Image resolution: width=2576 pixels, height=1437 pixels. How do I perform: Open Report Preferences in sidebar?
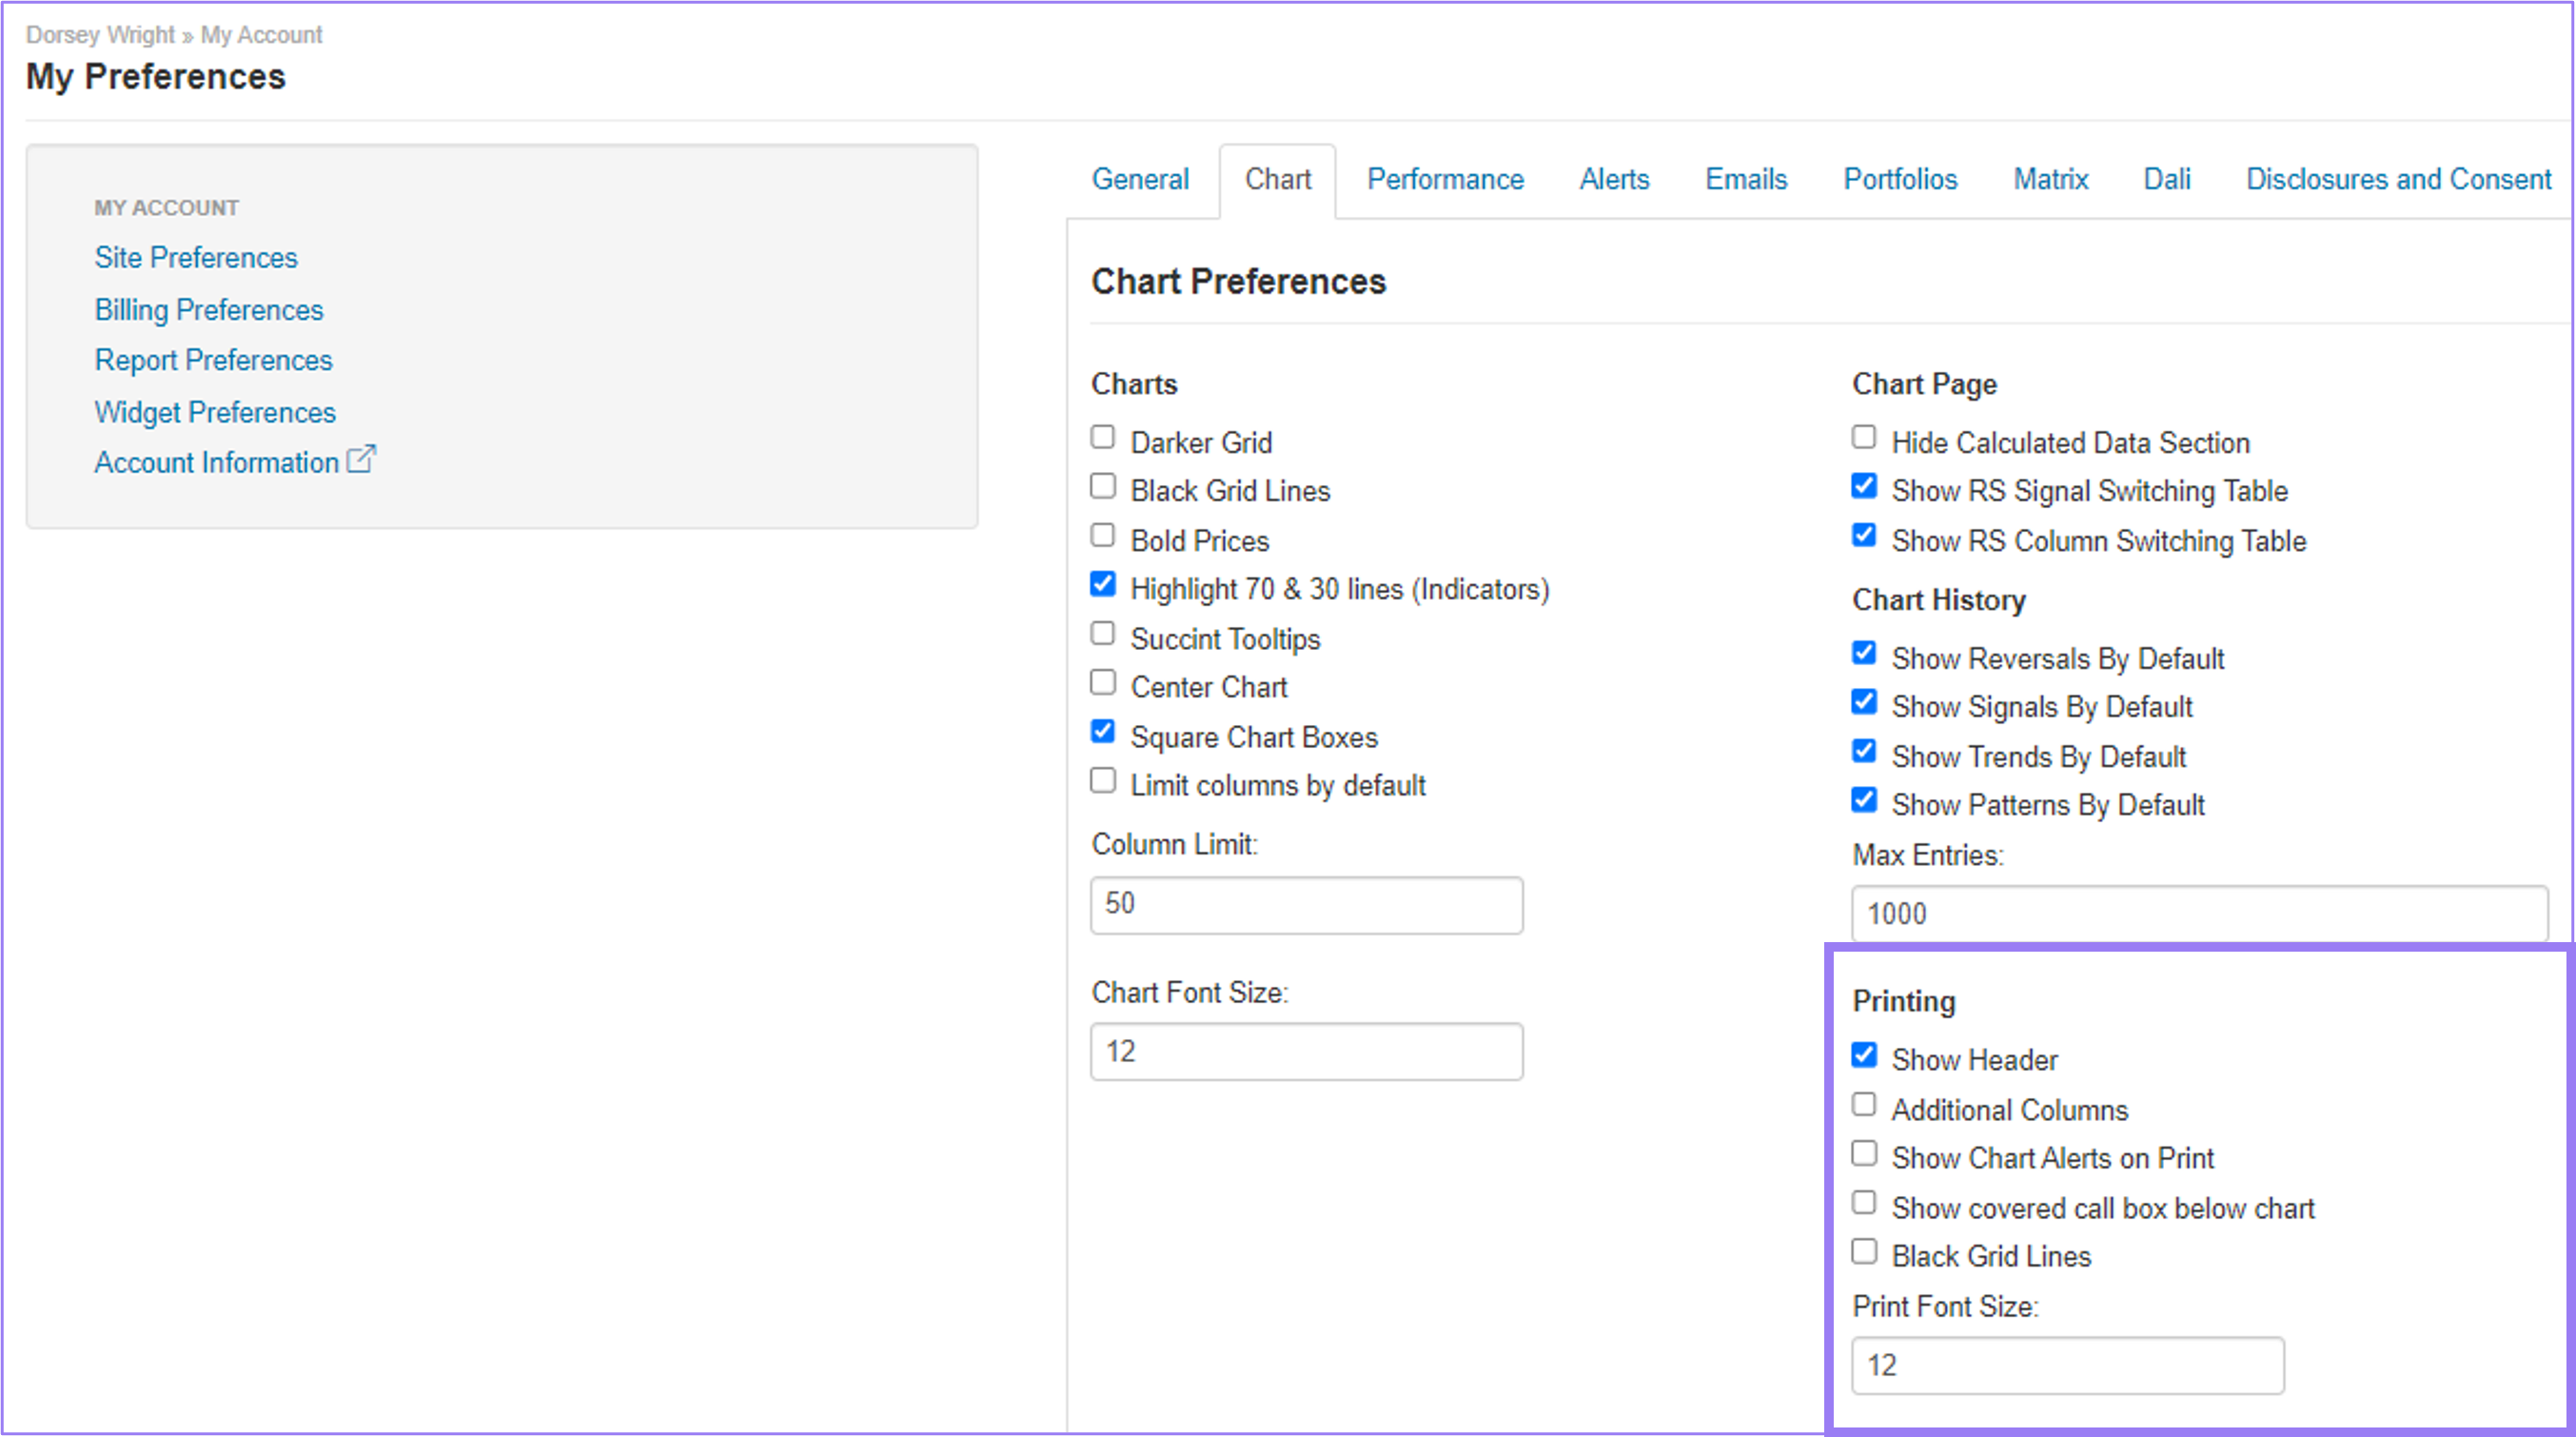[213, 360]
